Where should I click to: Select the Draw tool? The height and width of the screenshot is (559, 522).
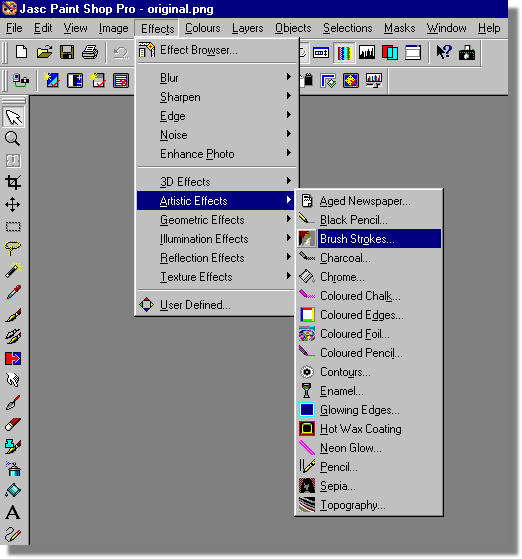pyautogui.click(x=13, y=534)
